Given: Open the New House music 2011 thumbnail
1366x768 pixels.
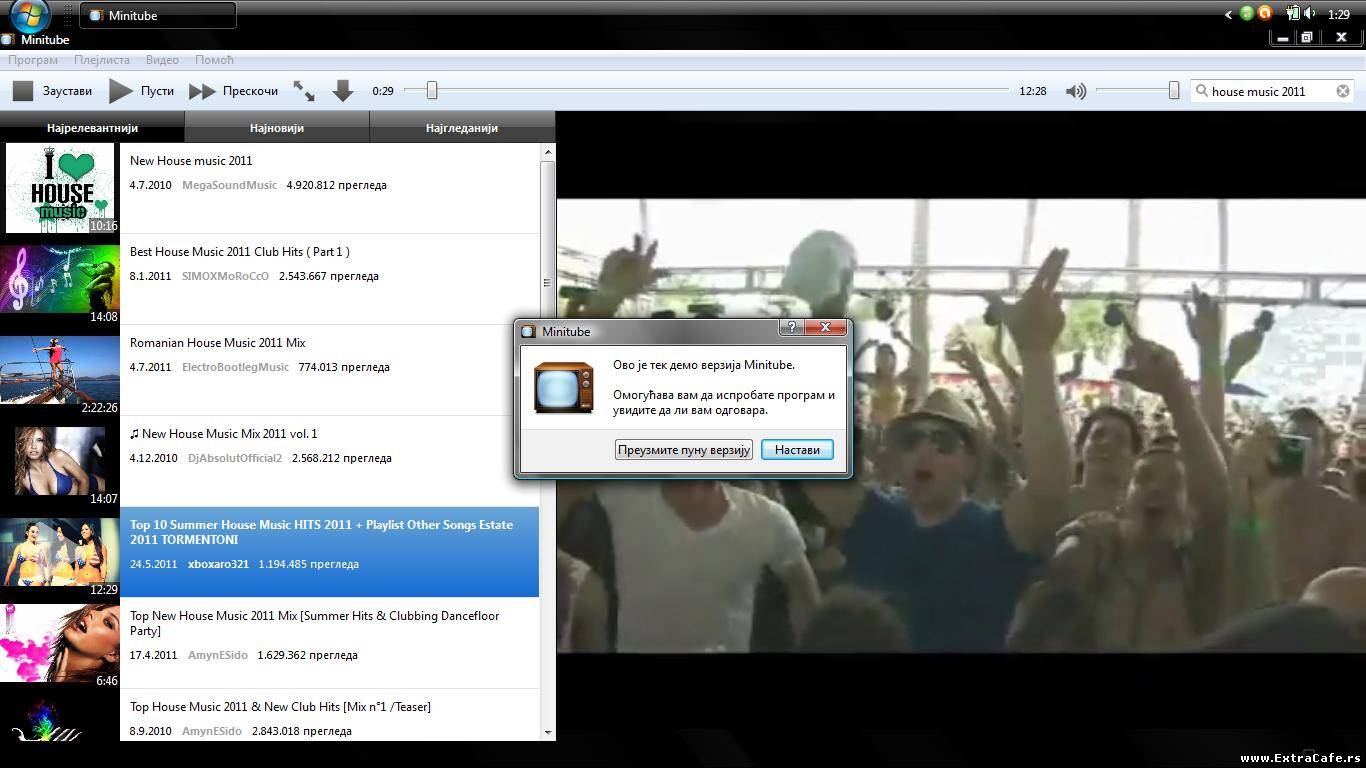Looking at the screenshot, I should [x=60, y=188].
